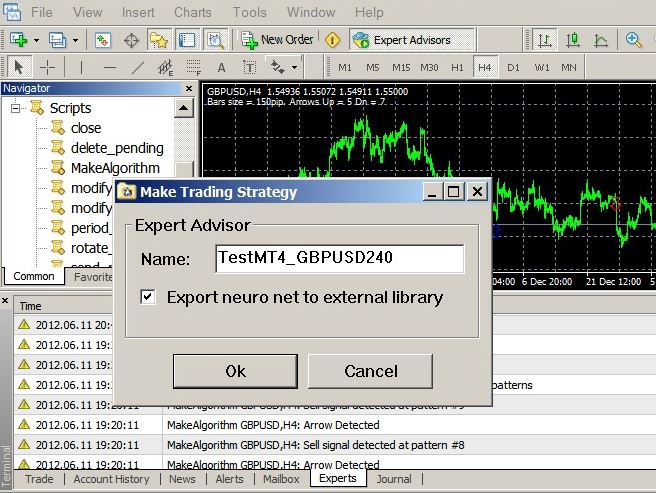
Task: Open the New Chart toolbar icon
Action: pyautogui.click(x=18, y=40)
